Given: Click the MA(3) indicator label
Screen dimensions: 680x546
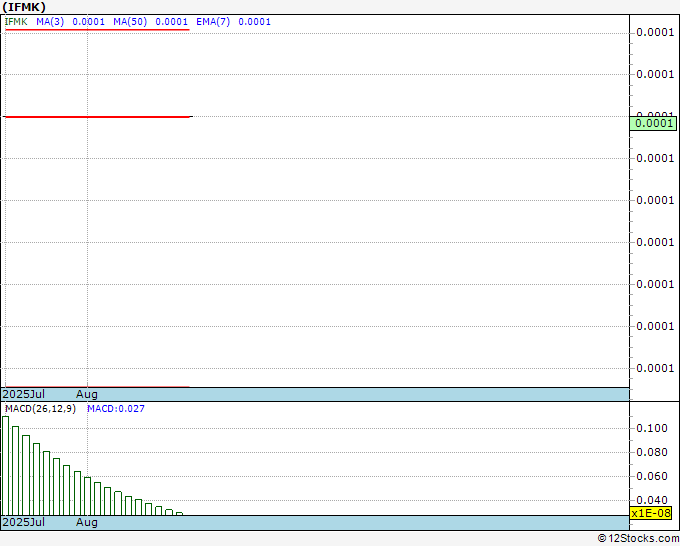Looking at the screenshot, I should coord(50,22).
